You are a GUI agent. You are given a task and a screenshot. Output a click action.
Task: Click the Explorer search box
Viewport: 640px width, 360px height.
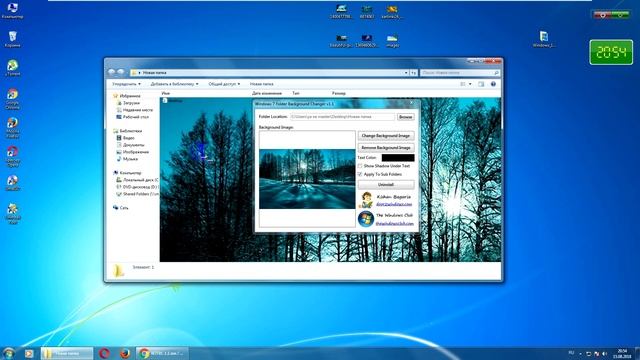point(460,73)
